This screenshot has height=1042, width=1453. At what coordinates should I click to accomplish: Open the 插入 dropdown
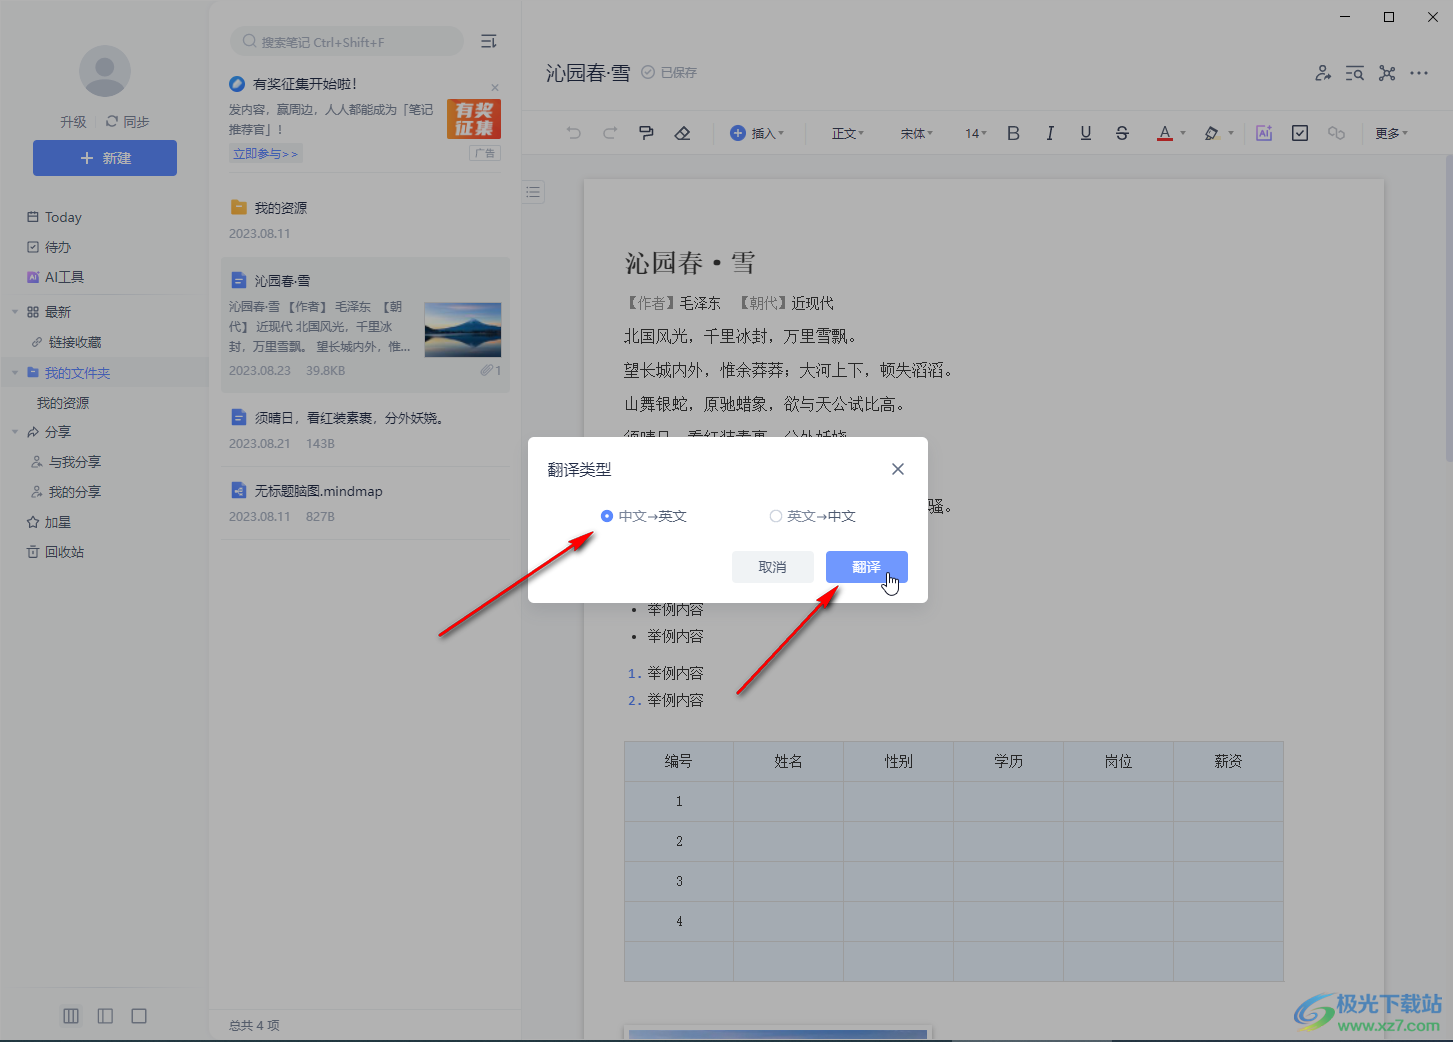tap(757, 133)
